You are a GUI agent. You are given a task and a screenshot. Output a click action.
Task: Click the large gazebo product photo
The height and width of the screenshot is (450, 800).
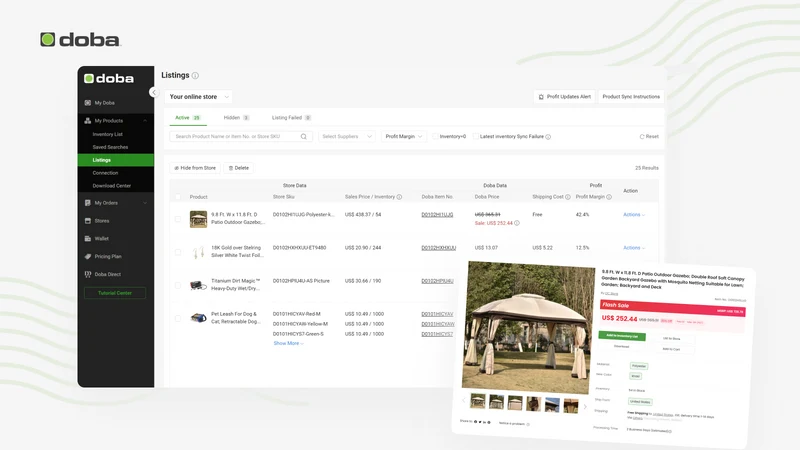click(x=528, y=328)
